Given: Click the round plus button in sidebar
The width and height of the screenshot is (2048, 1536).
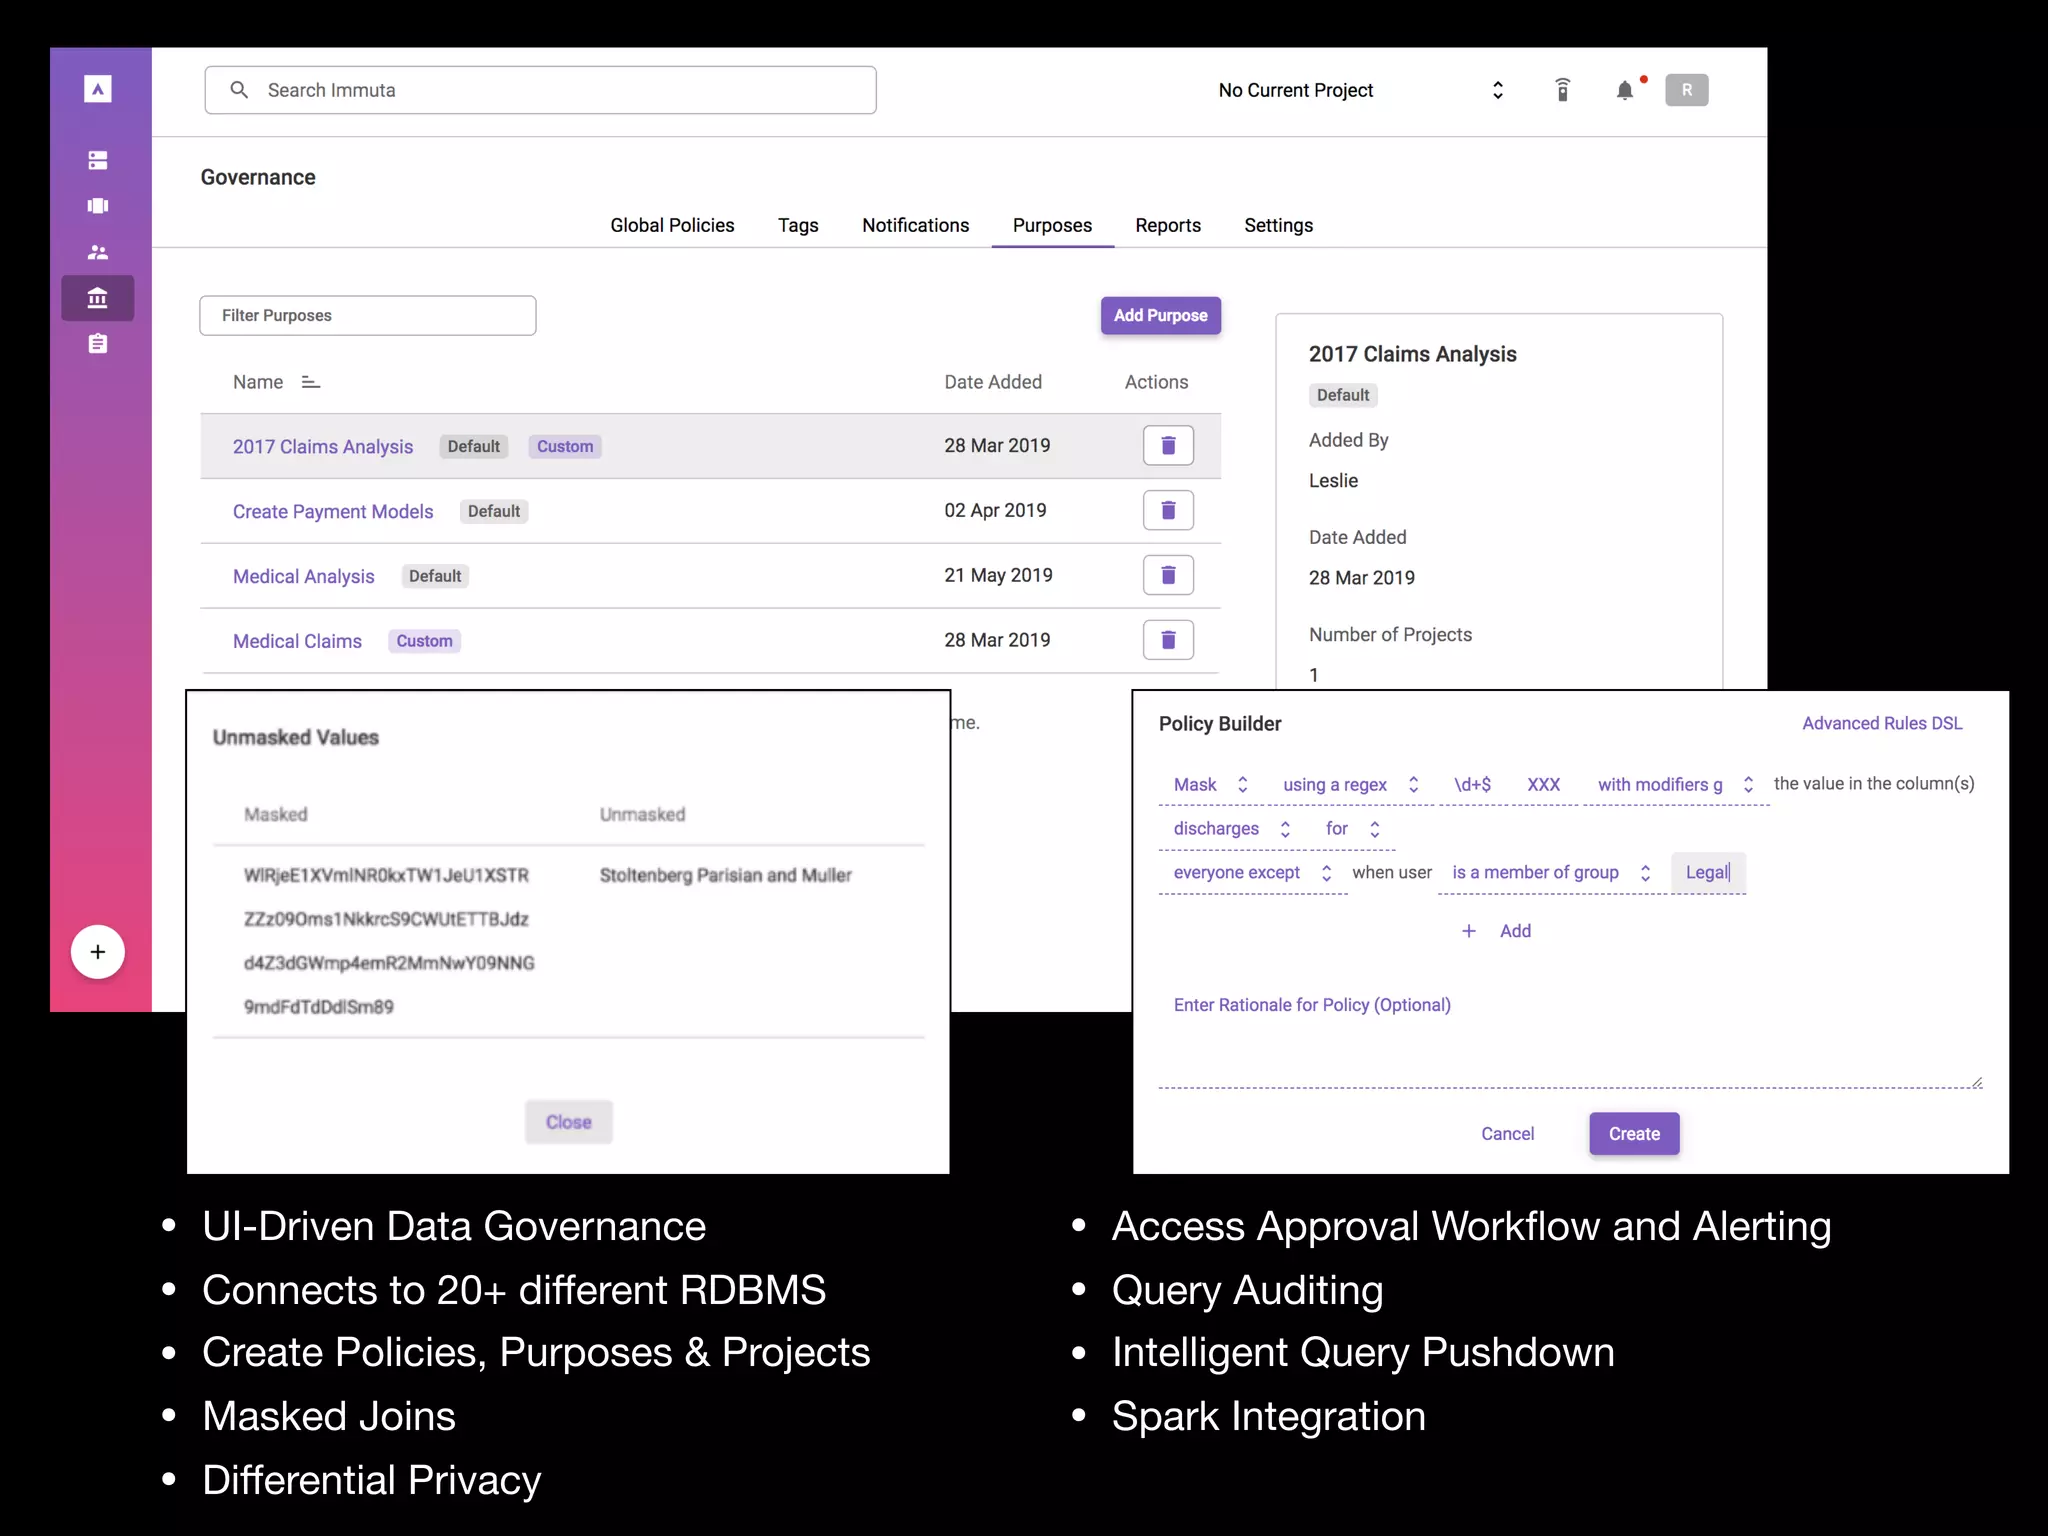Looking at the screenshot, I should point(97,952).
